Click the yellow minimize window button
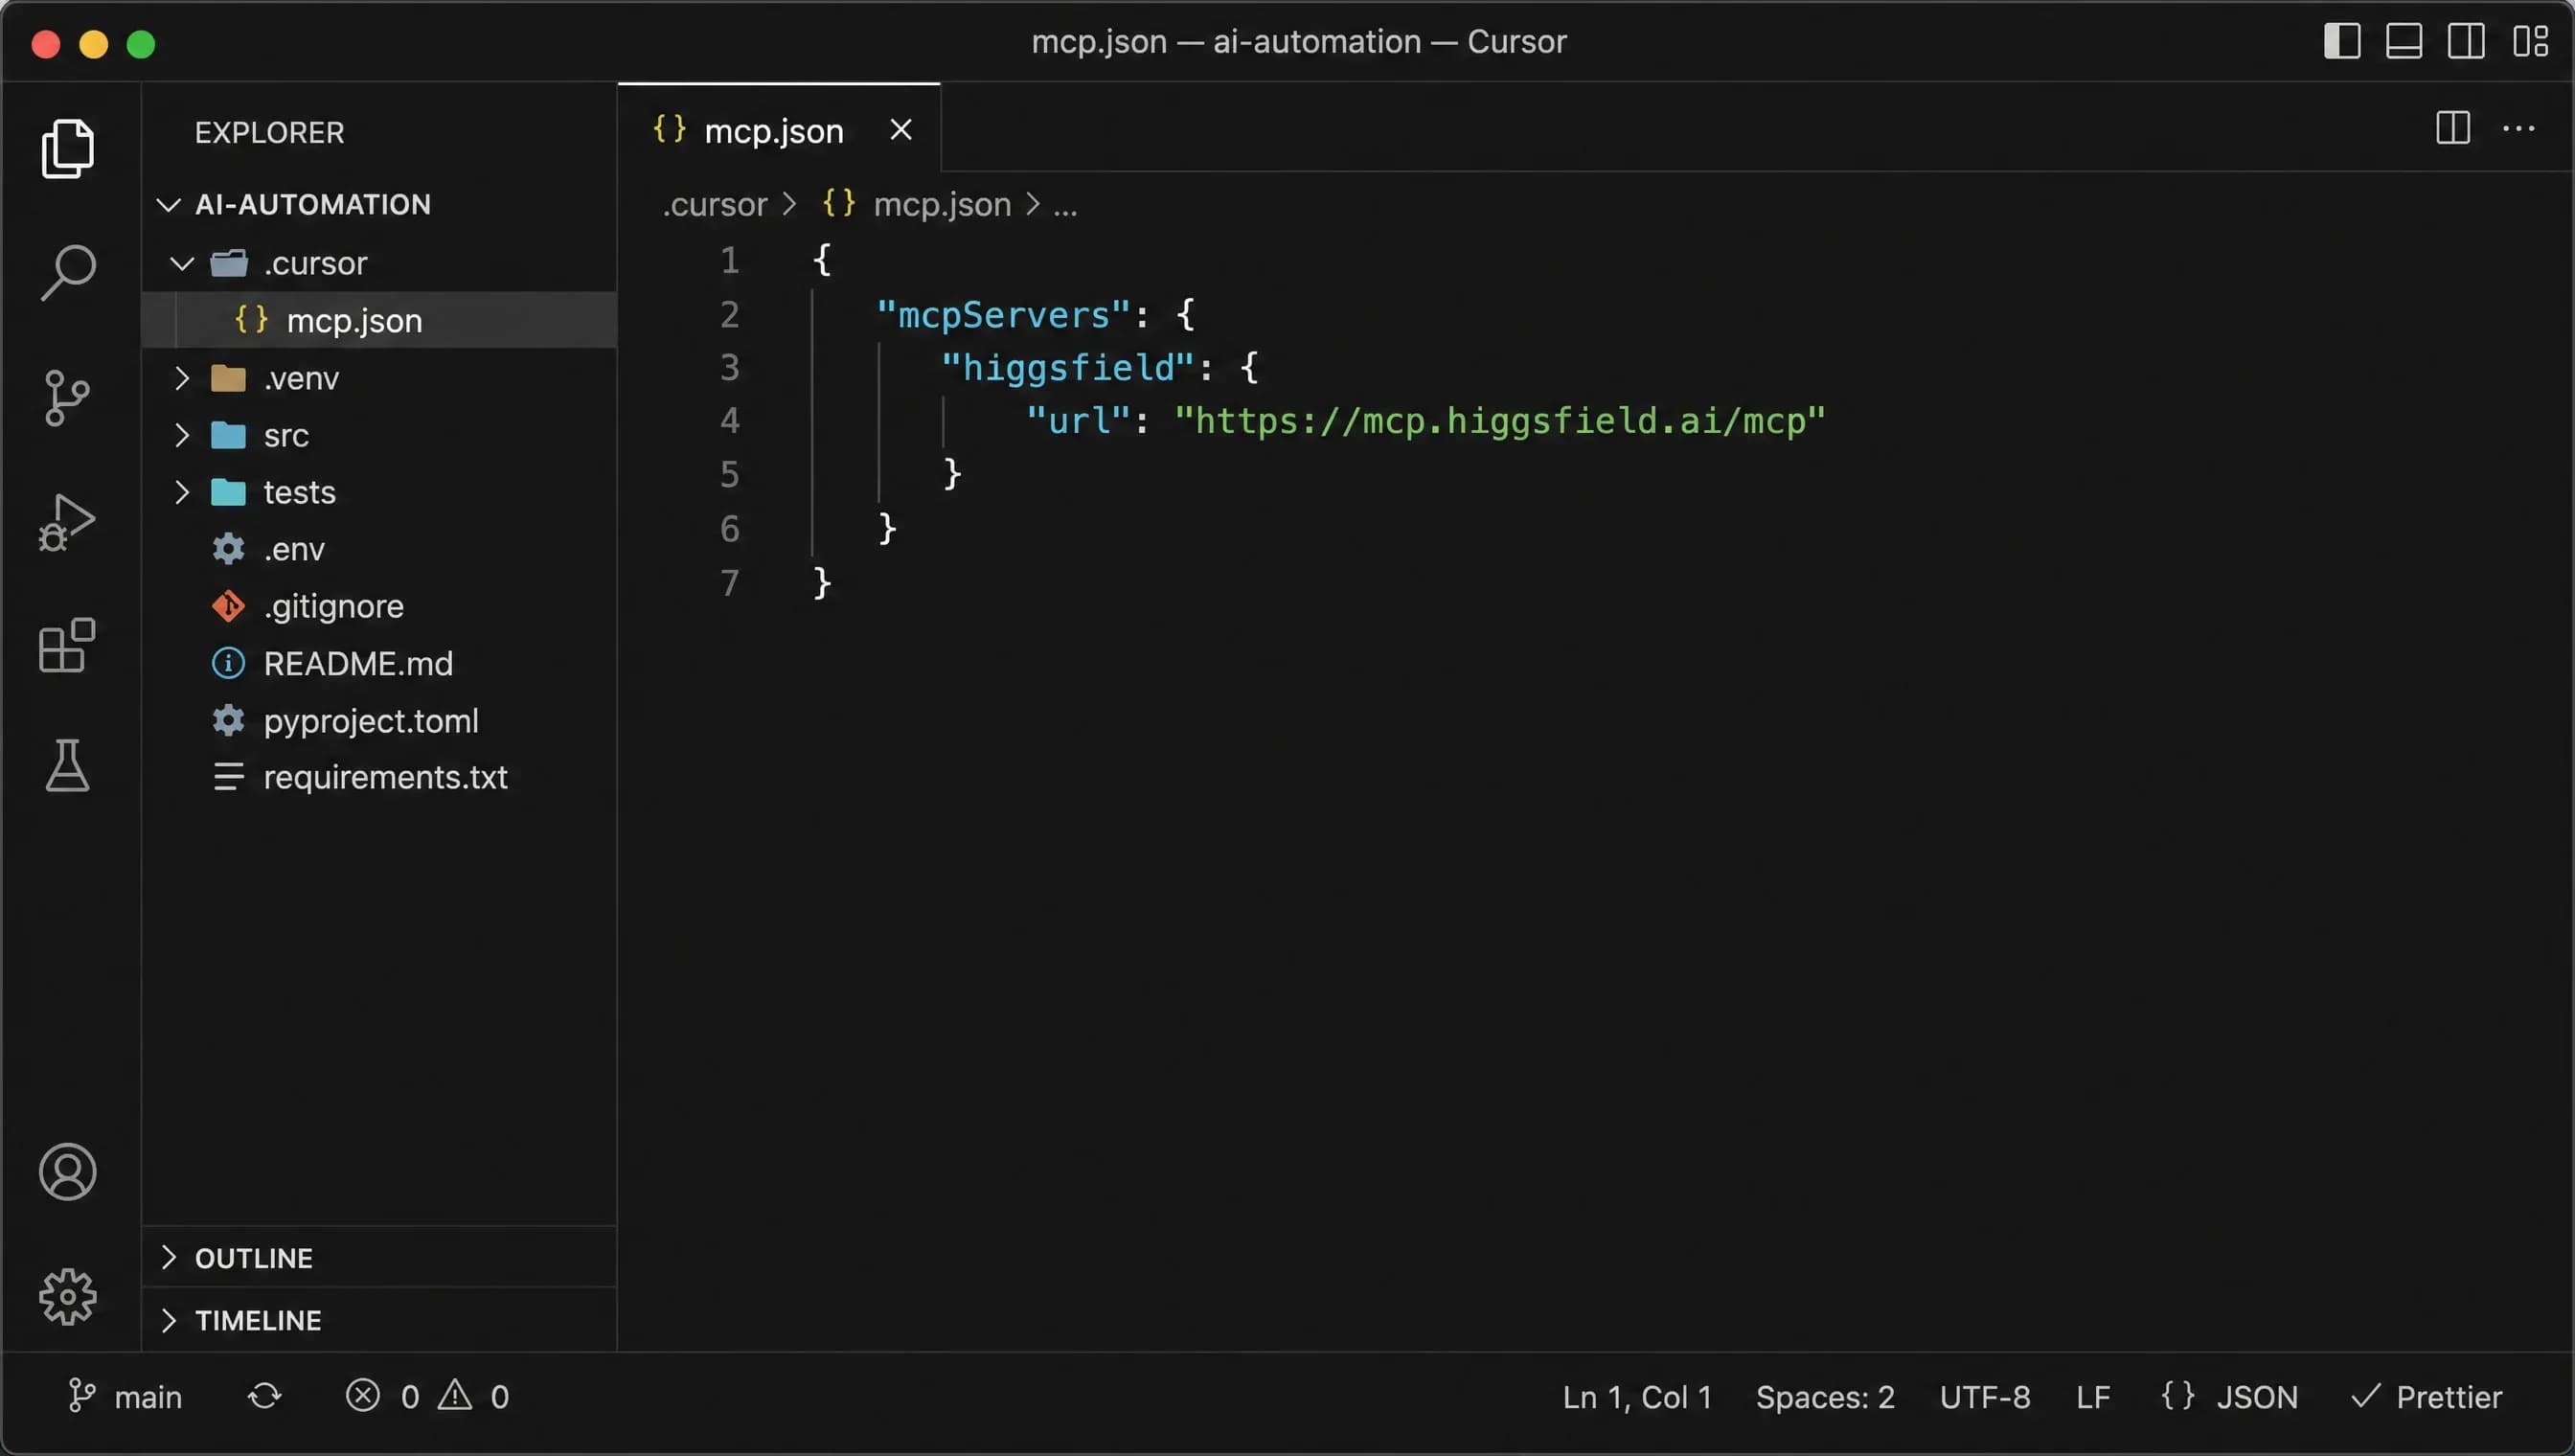2575x1456 pixels. click(x=93, y=44)
